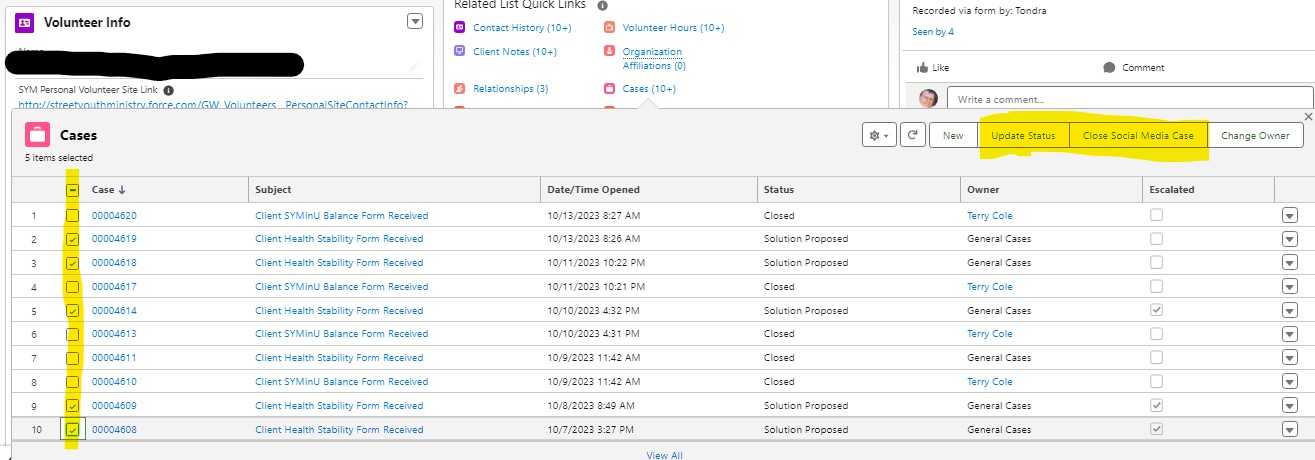This screenshot has width=1315, height=460.
Task: Uncheck the box for case 00004609
Action: tap(72, 406)
